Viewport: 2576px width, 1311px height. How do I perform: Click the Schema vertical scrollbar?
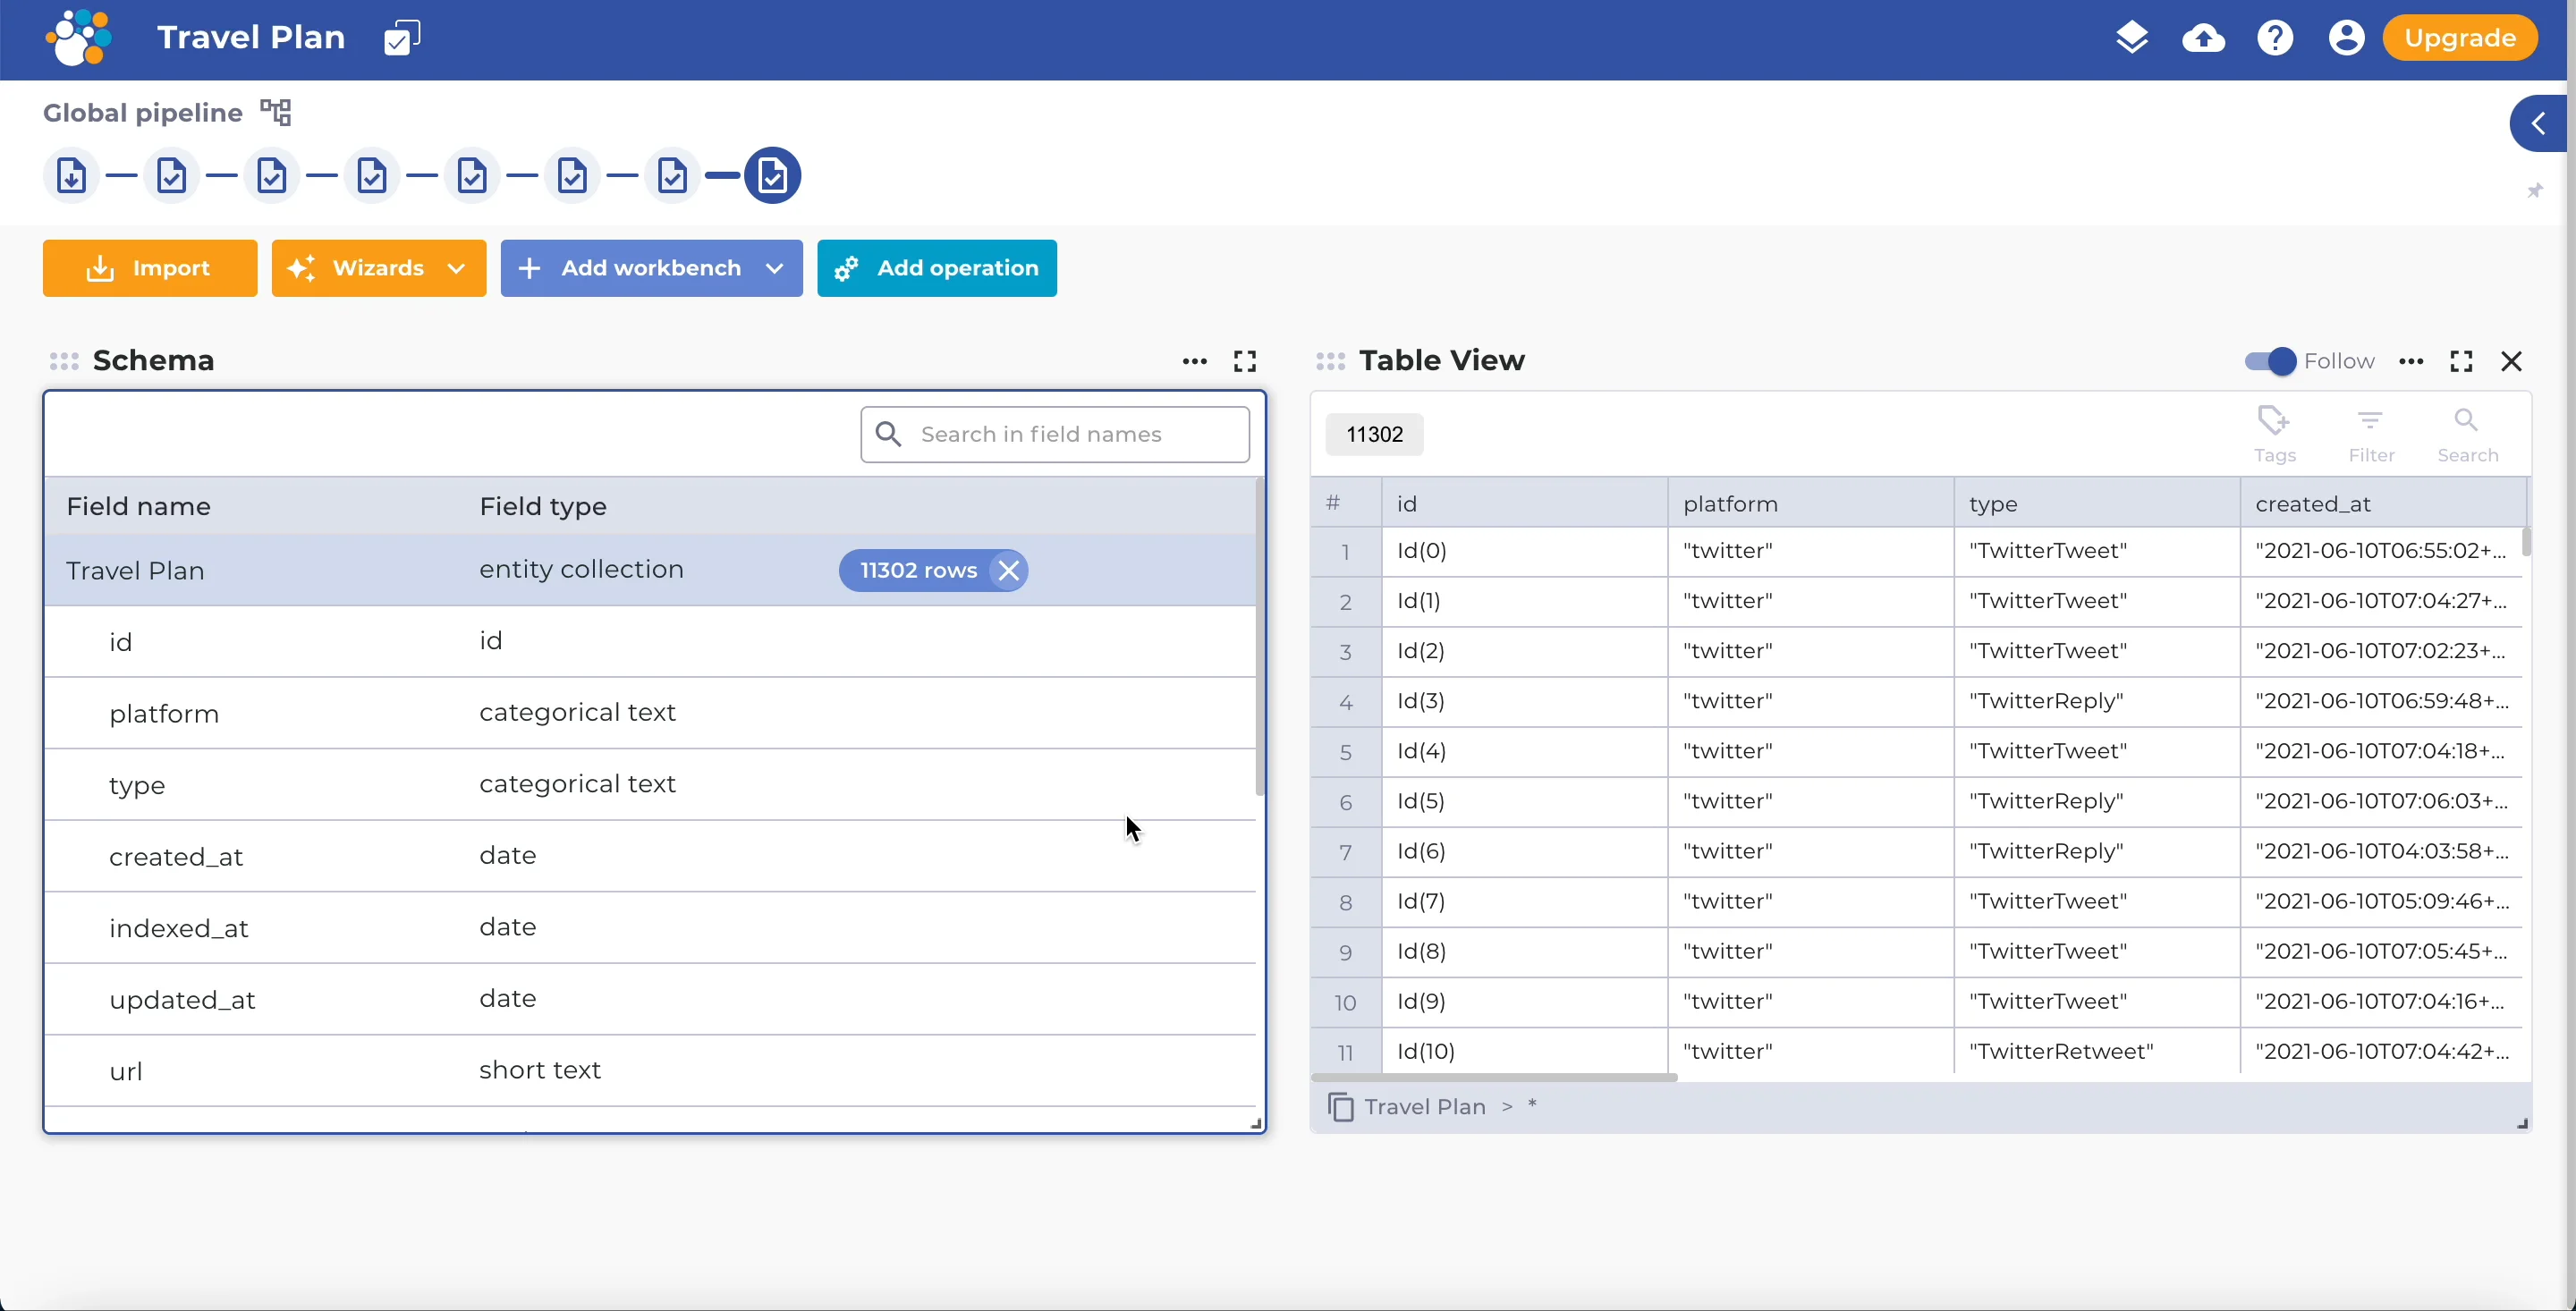coord(1260,637)
